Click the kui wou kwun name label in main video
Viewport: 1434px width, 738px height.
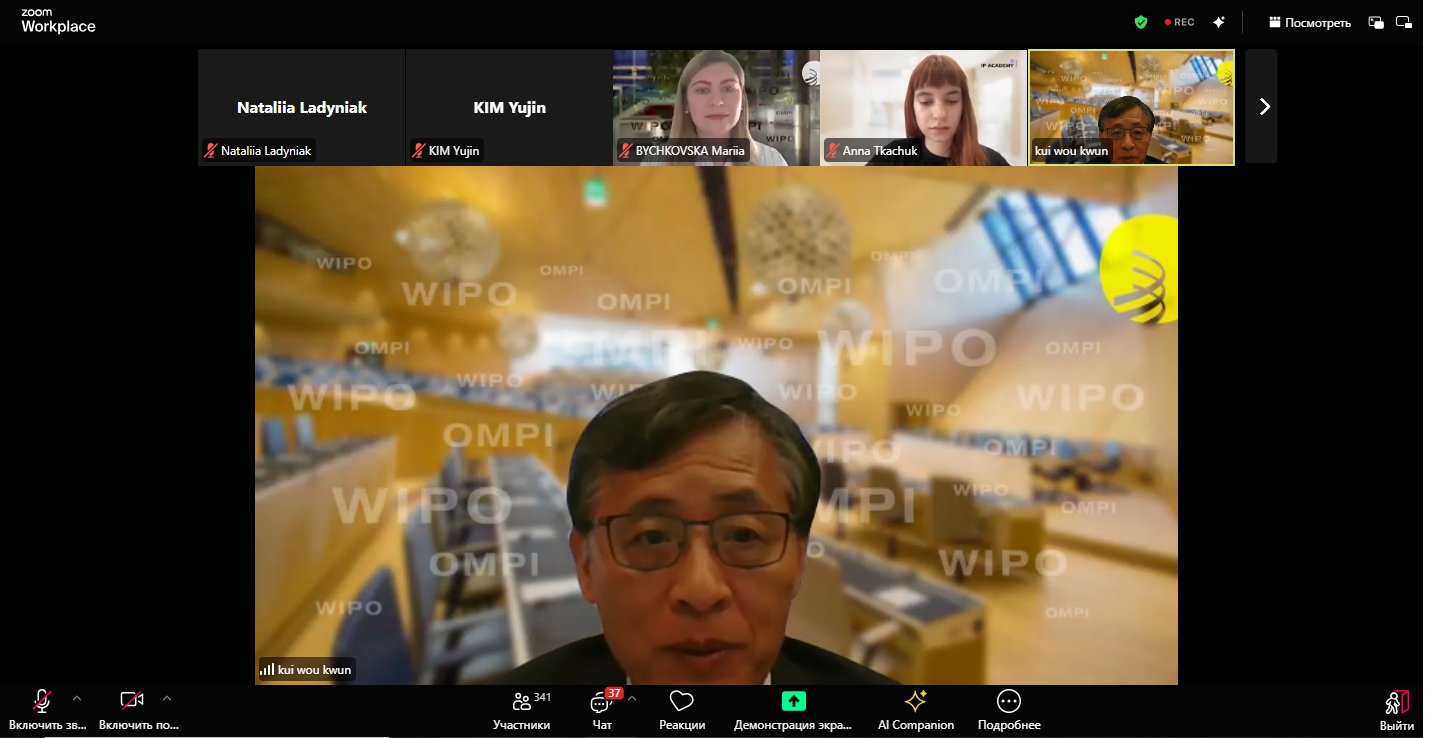tap(315, 669)
